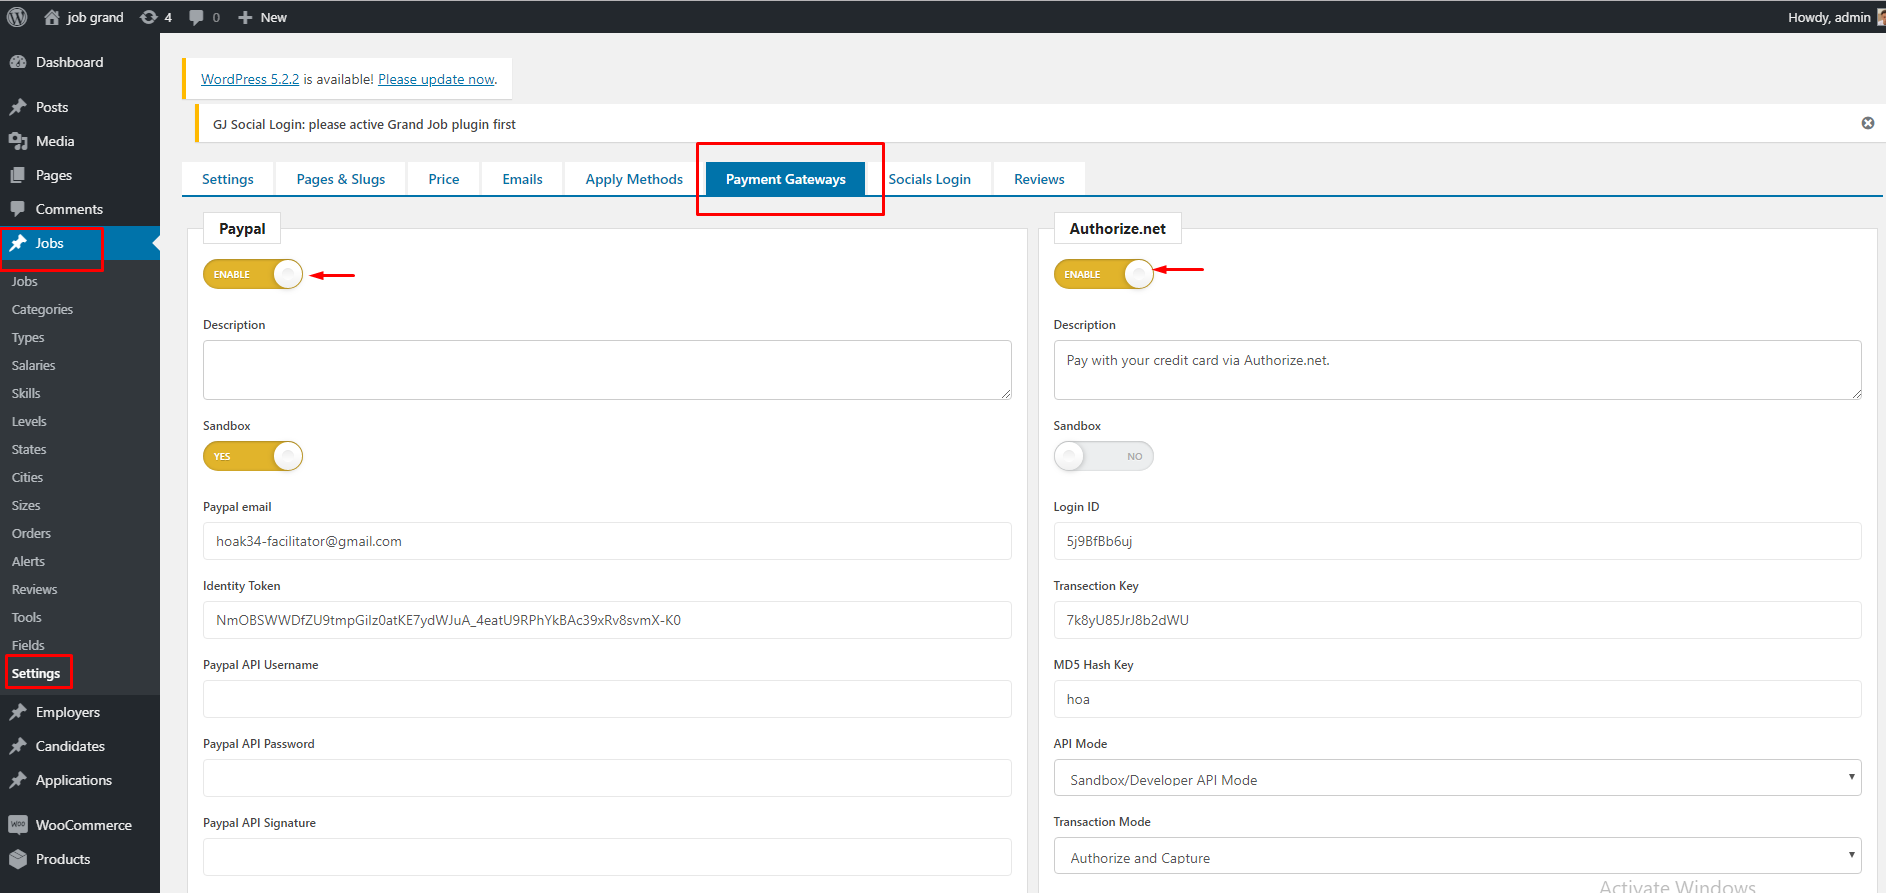Click the Authorize.net Description text area
Viewport: 1886px width, 893px height.
click(x=1457, y=370)
